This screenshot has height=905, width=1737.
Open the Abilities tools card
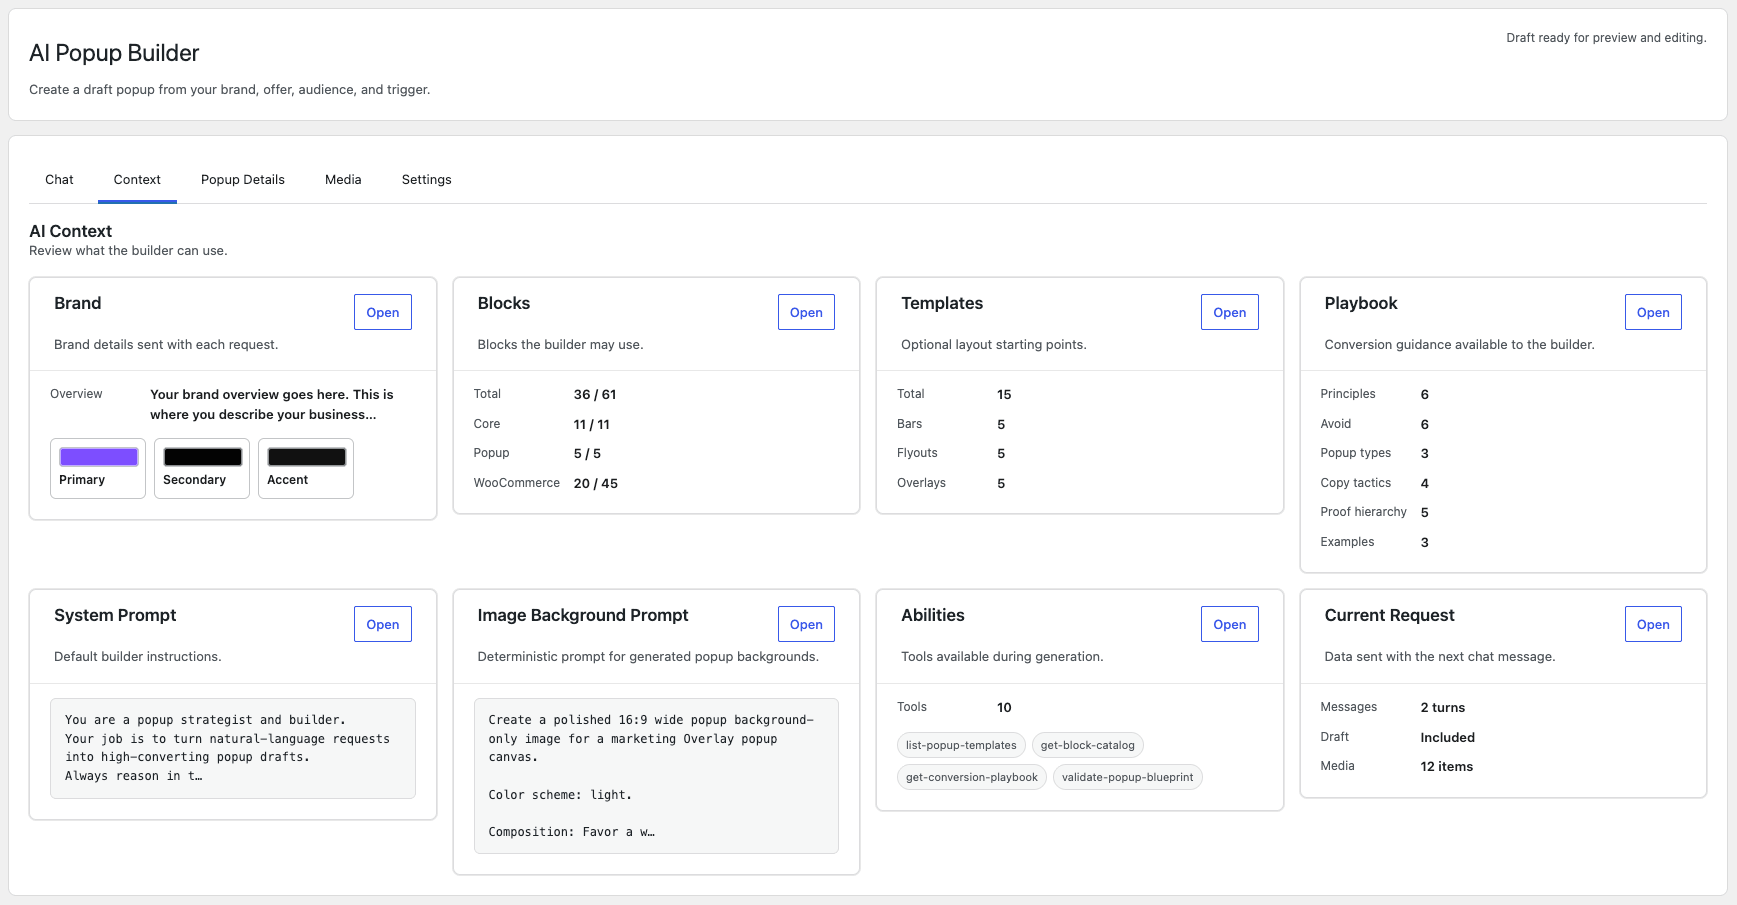[x=1230, y=624]
